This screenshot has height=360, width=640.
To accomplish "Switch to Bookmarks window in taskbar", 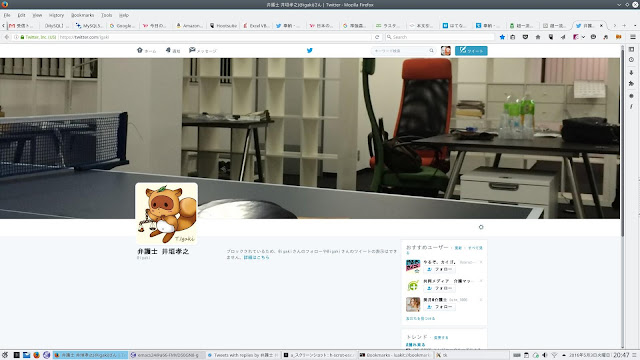I will point(395,355).
